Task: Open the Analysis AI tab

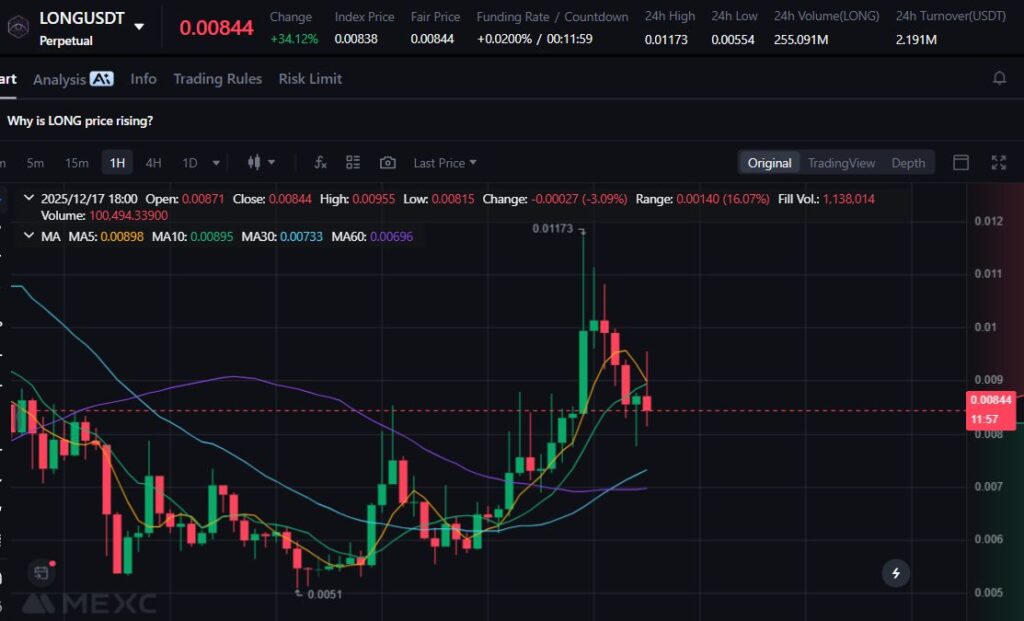Action: coord(73,79)
